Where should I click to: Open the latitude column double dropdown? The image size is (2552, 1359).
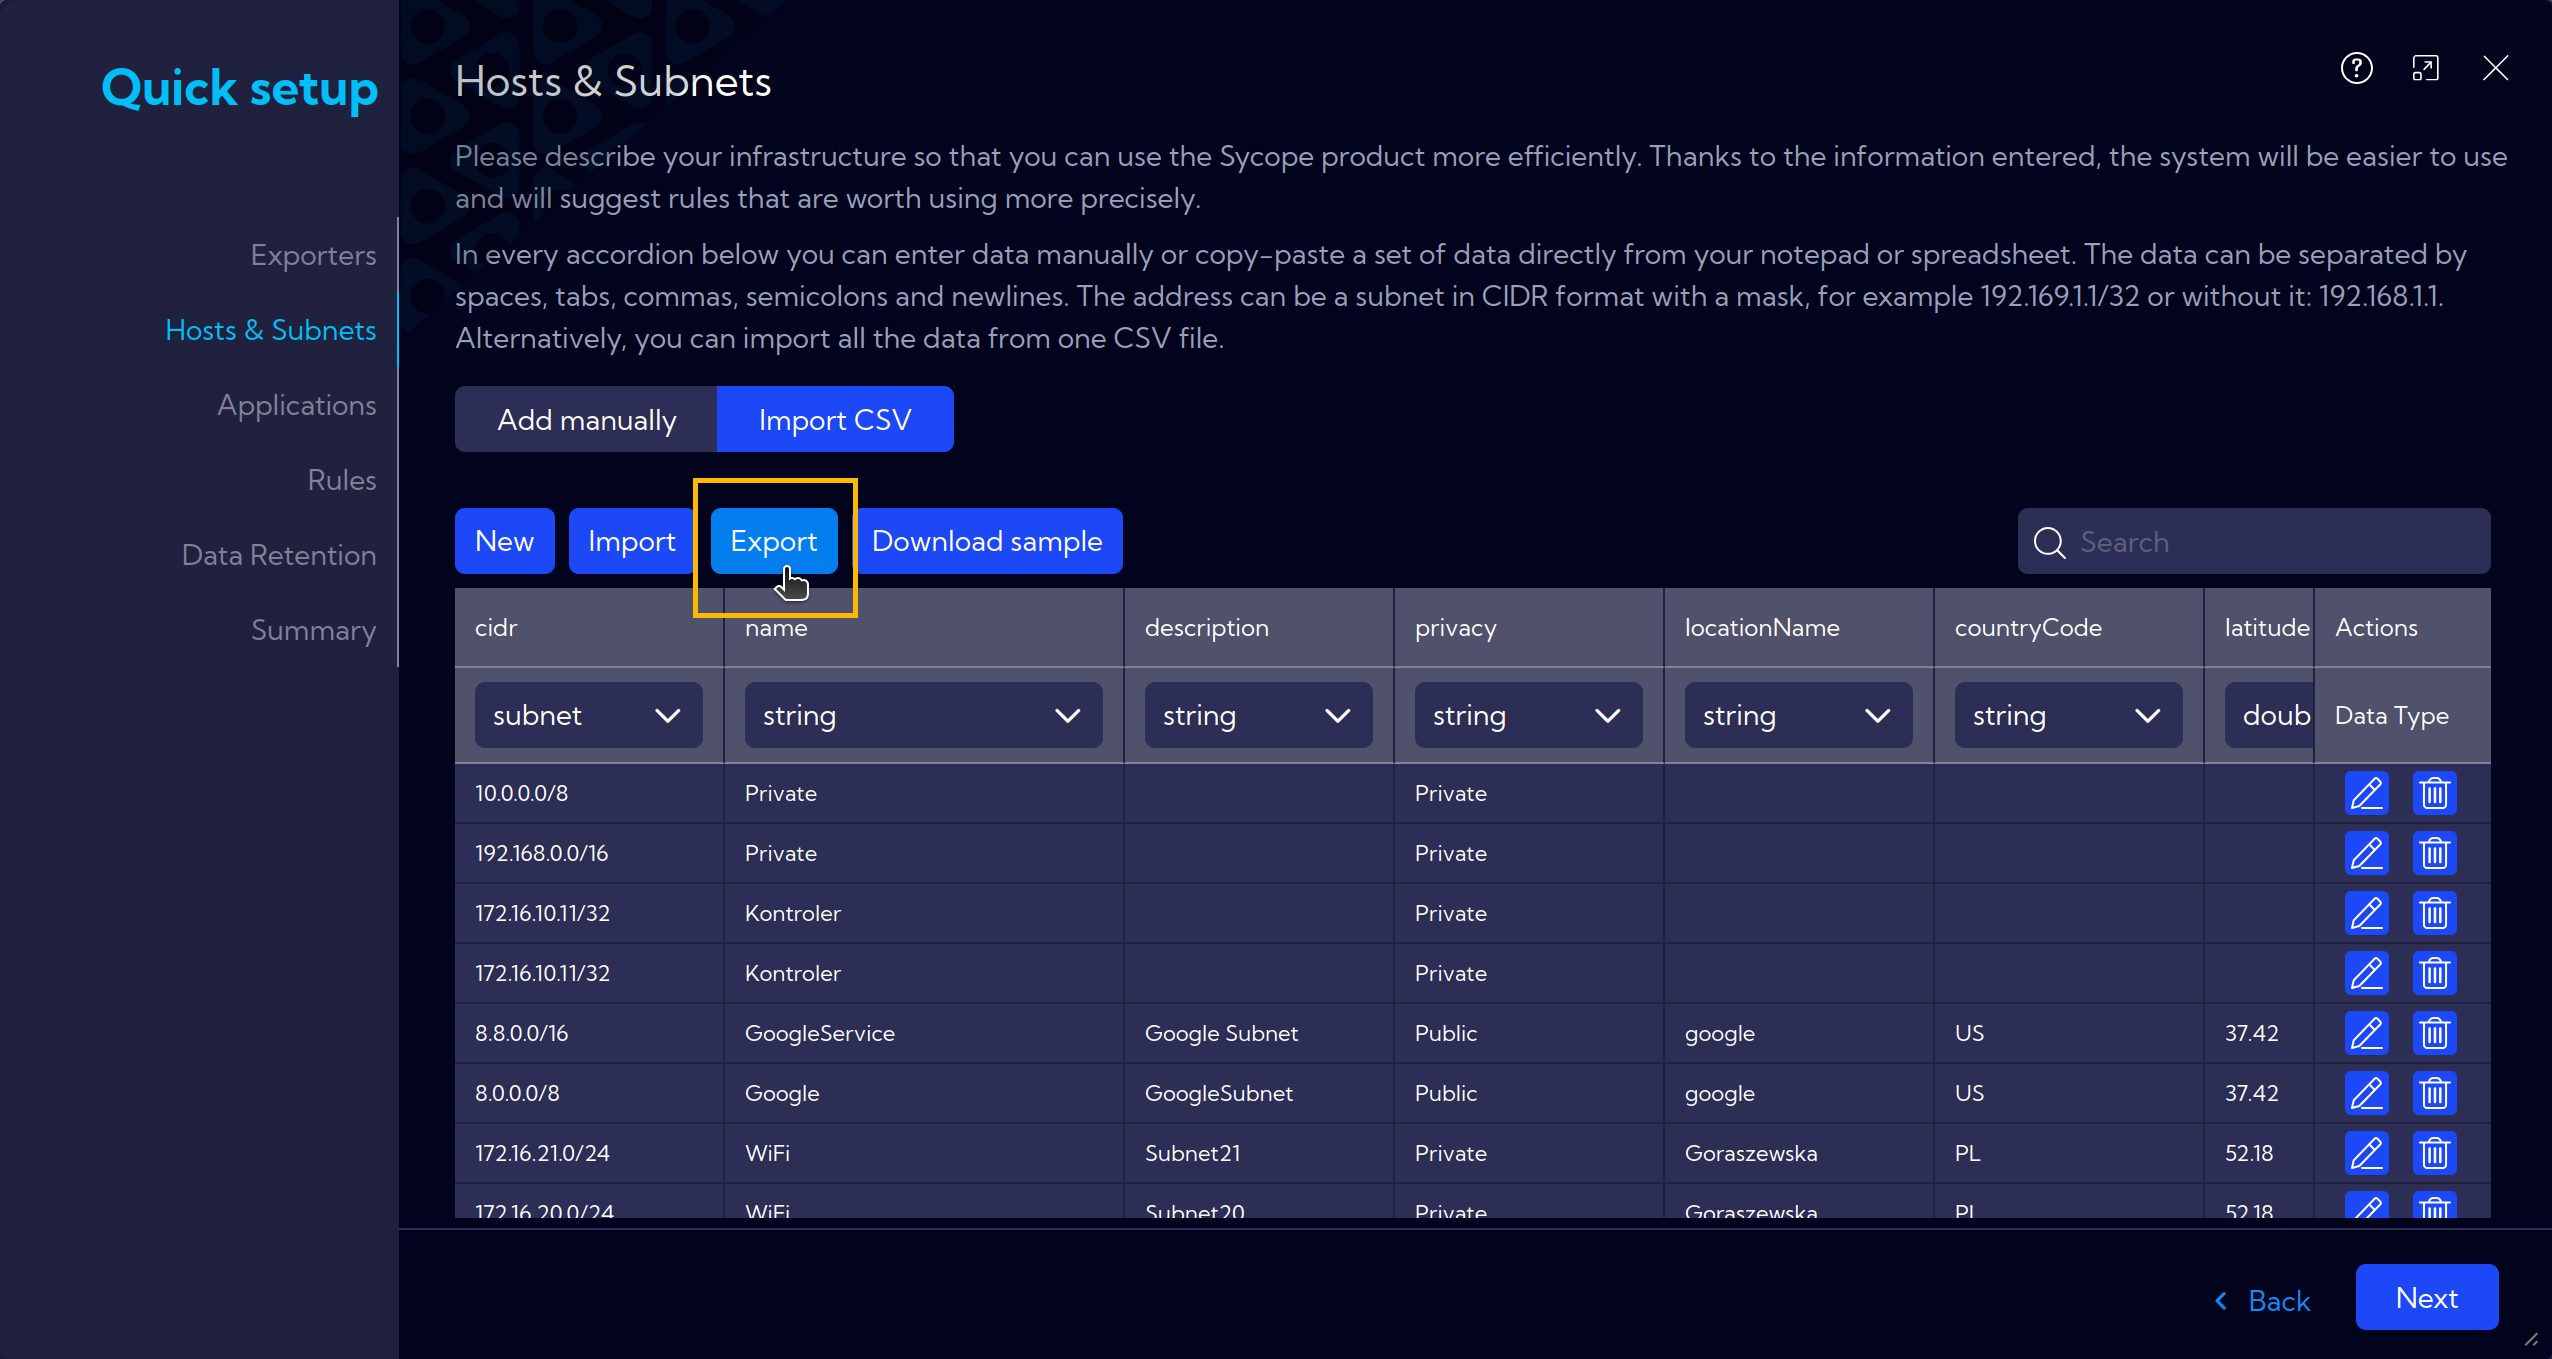pyautogui.click(x=2269, y=715)
